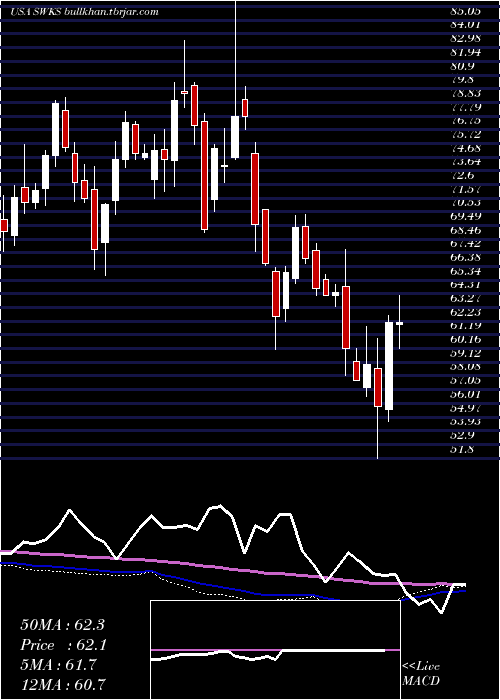
Task: Click the 53.93 price axis label
Action: [x=465, y=422]
